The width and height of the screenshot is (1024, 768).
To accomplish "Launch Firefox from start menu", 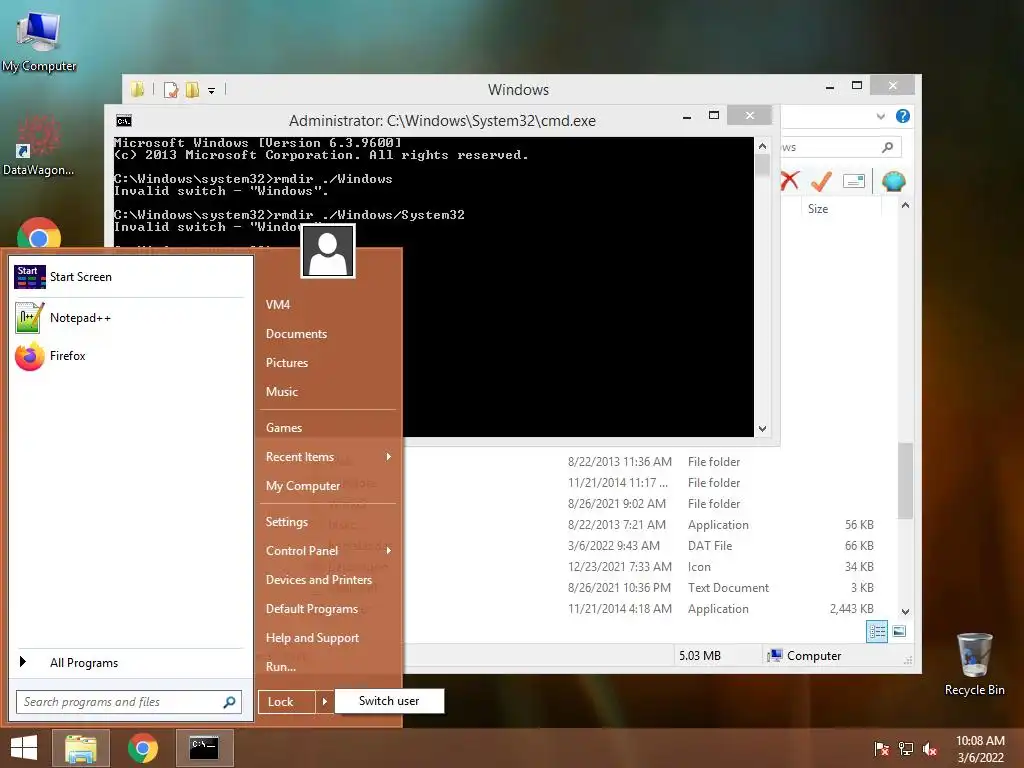I will coord(129,356).
